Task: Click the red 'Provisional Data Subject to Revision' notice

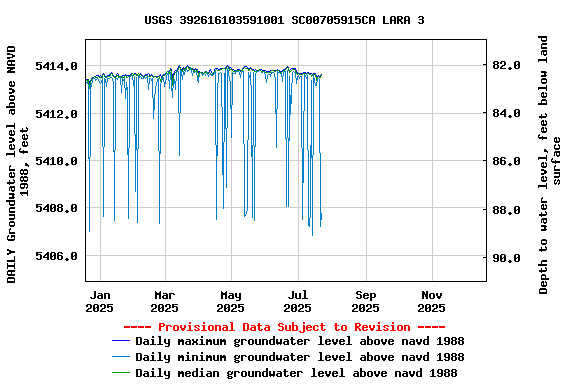Action: [284, 327]
